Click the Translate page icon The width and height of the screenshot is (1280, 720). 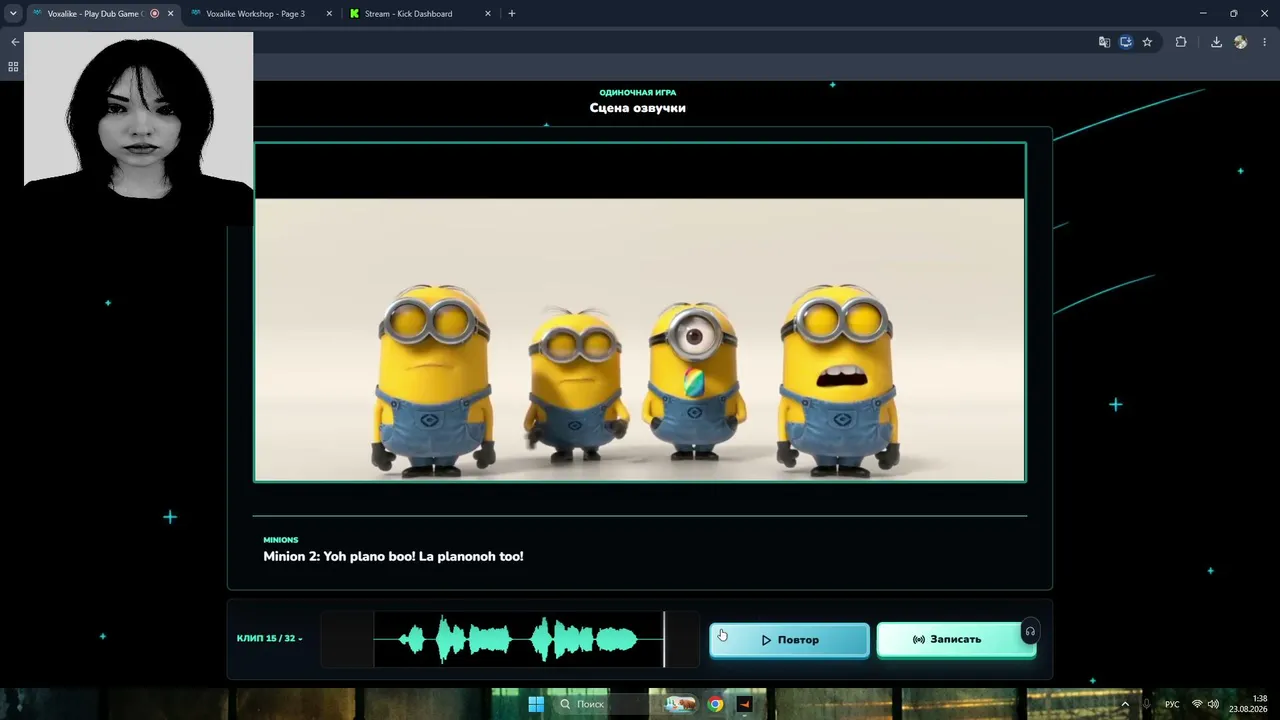[1104, 42]
